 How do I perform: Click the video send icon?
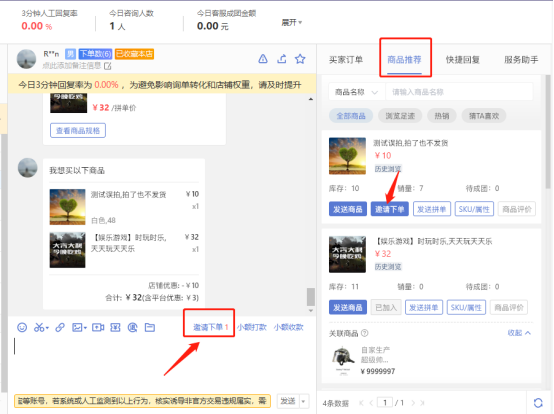98,327
